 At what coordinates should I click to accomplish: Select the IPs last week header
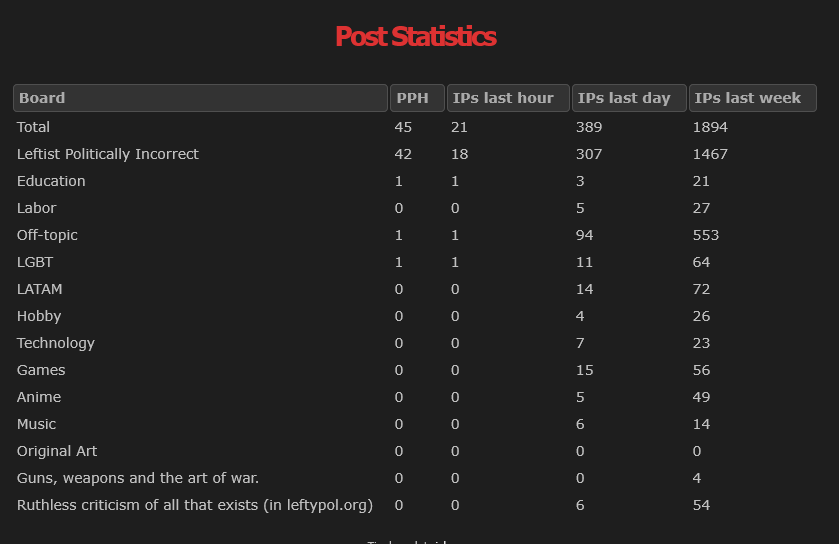click(753, 98)
